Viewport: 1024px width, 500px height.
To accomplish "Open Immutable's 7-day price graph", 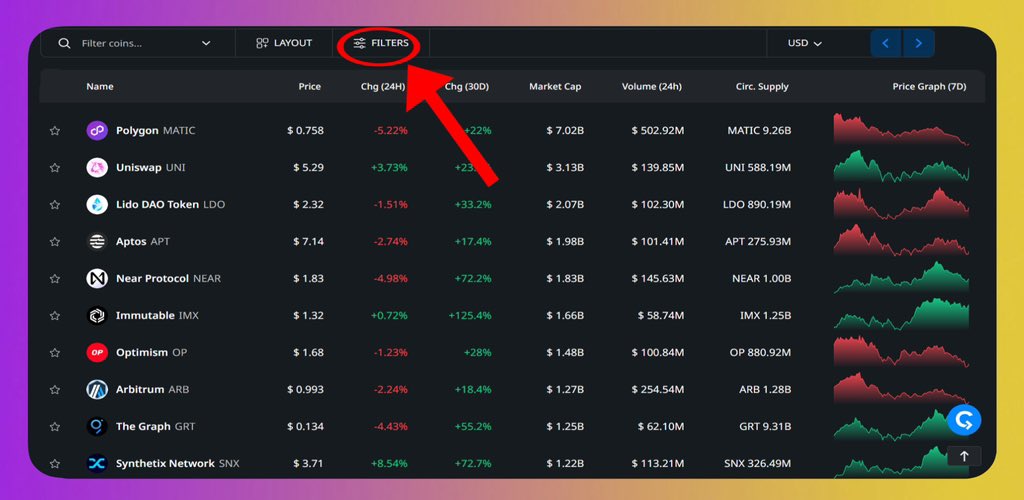I will tap(901, 314).
